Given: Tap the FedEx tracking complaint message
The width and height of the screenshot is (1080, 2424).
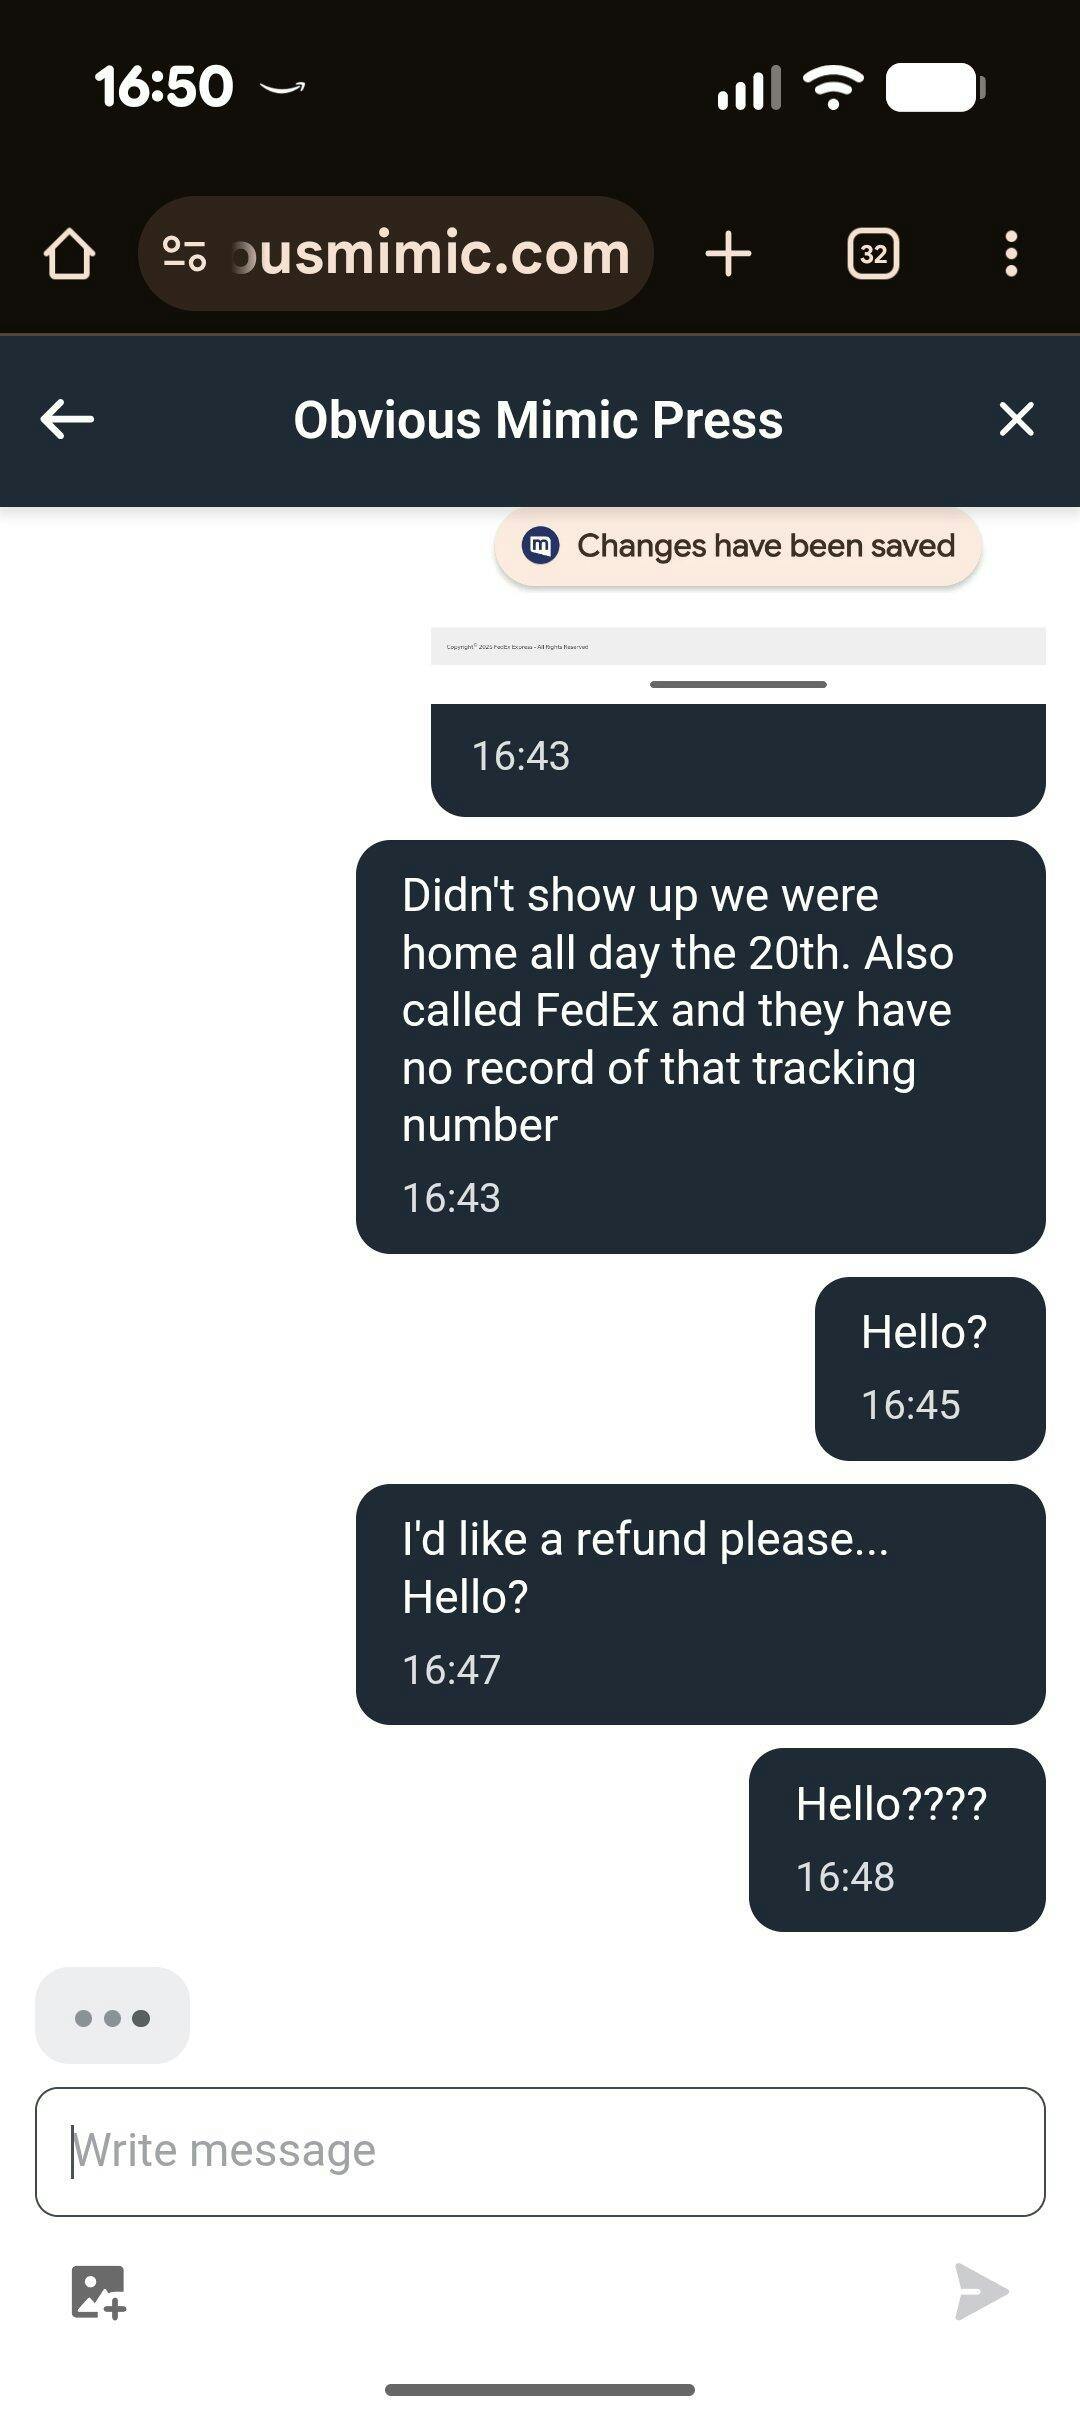Looking at the screenshot, I should [x=700, y=1045].
